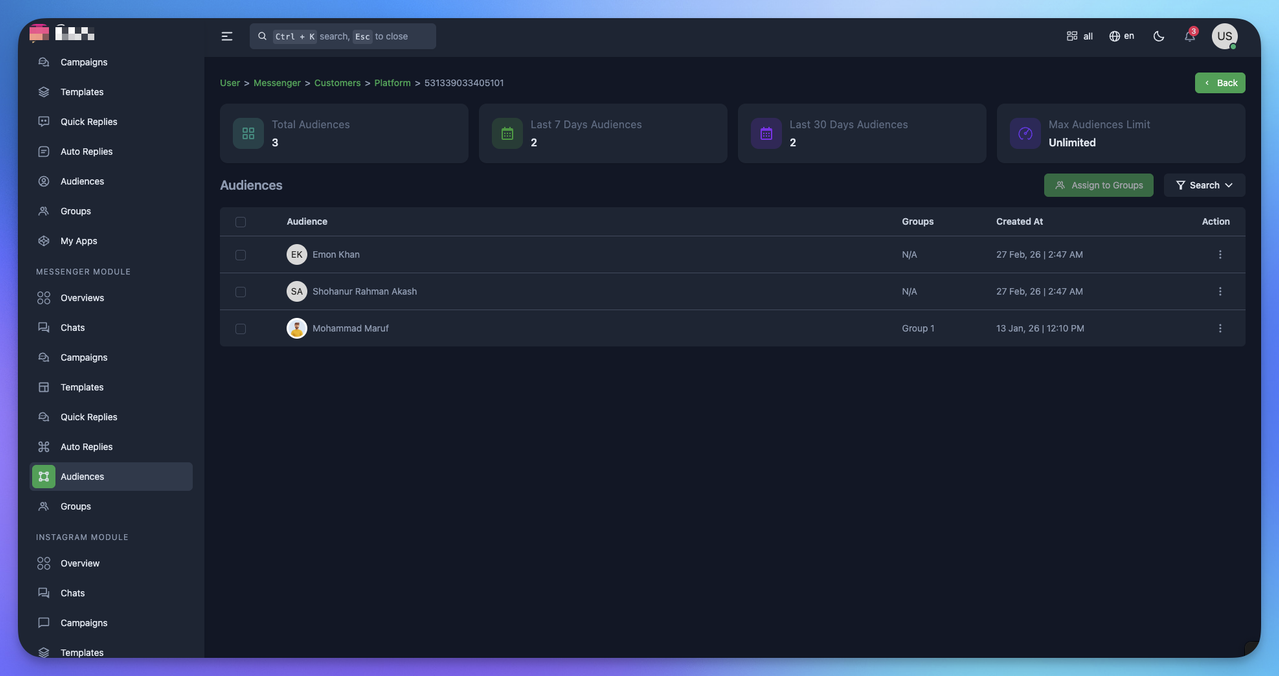Open notifications bell icon

1190,36
